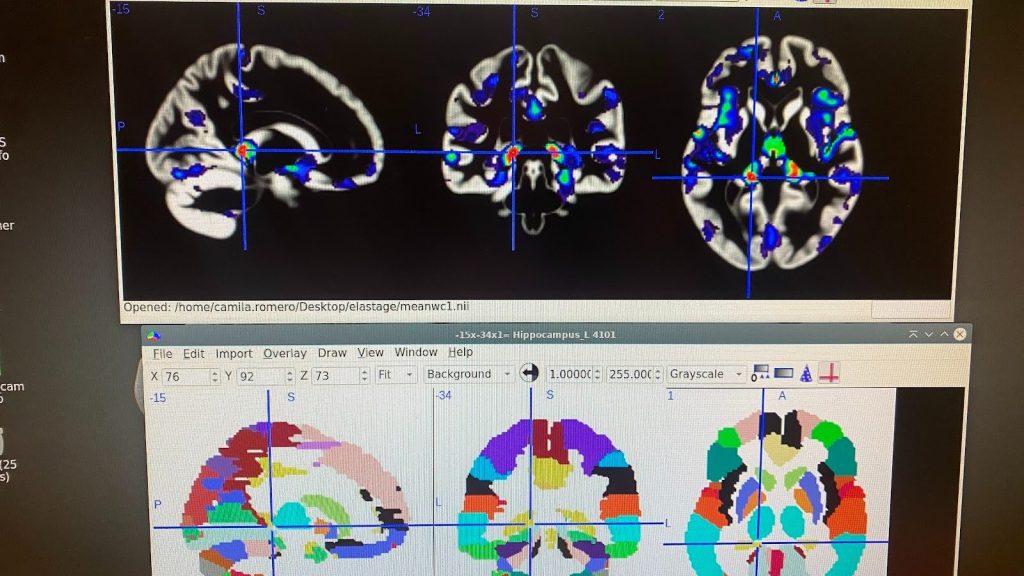Viewport: 1024px width, 576px height.
Task: Open the Help menu
Action: tap(460, 352)
